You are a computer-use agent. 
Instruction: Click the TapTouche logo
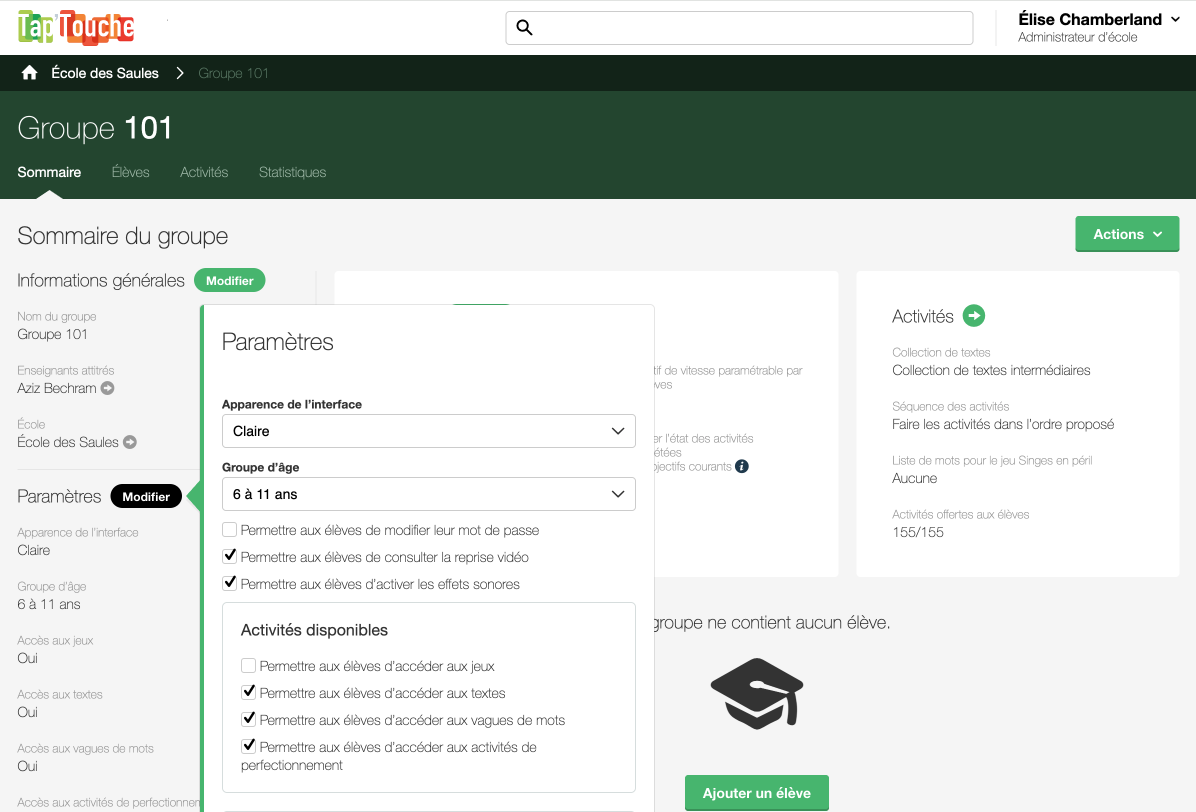click(x=76, y=27)
